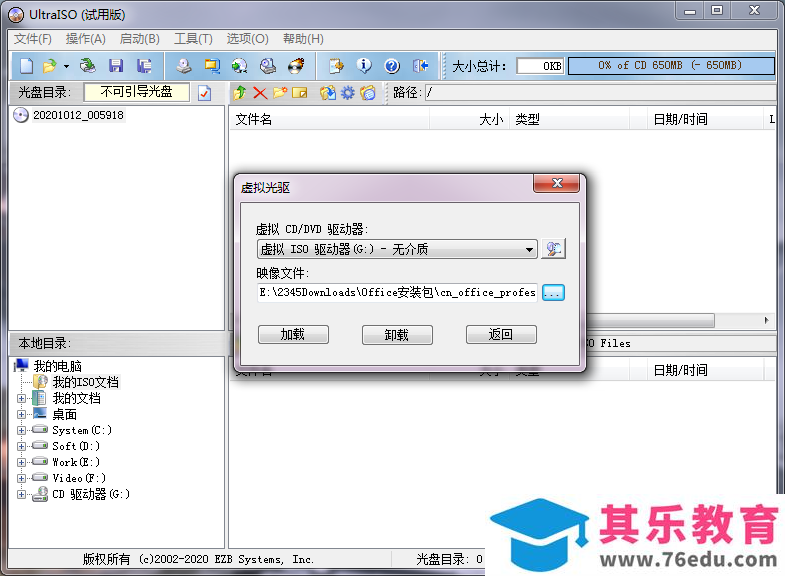Expand the Video(F:) tree node
The width and height of the screenshot is (785, 576).
pos(22,478)
